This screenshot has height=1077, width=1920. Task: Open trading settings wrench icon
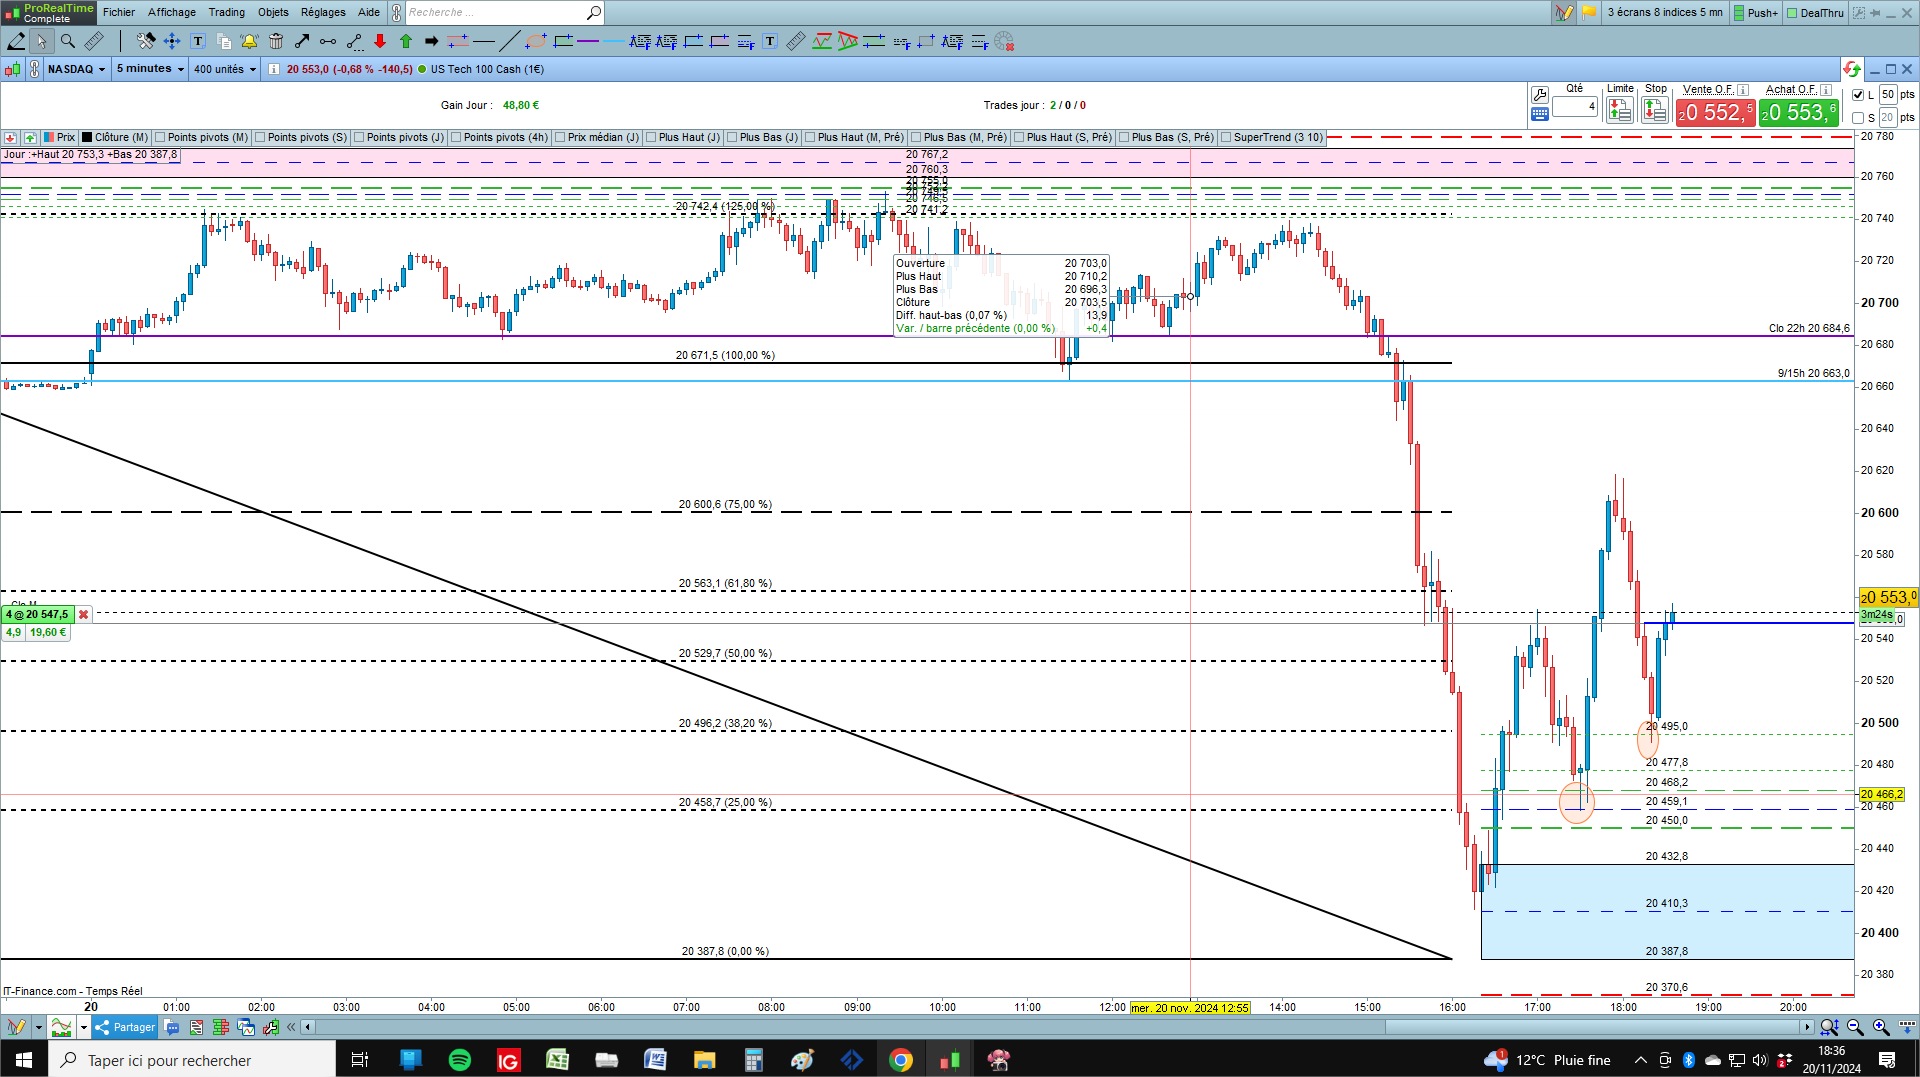(x=1540, y=95)
